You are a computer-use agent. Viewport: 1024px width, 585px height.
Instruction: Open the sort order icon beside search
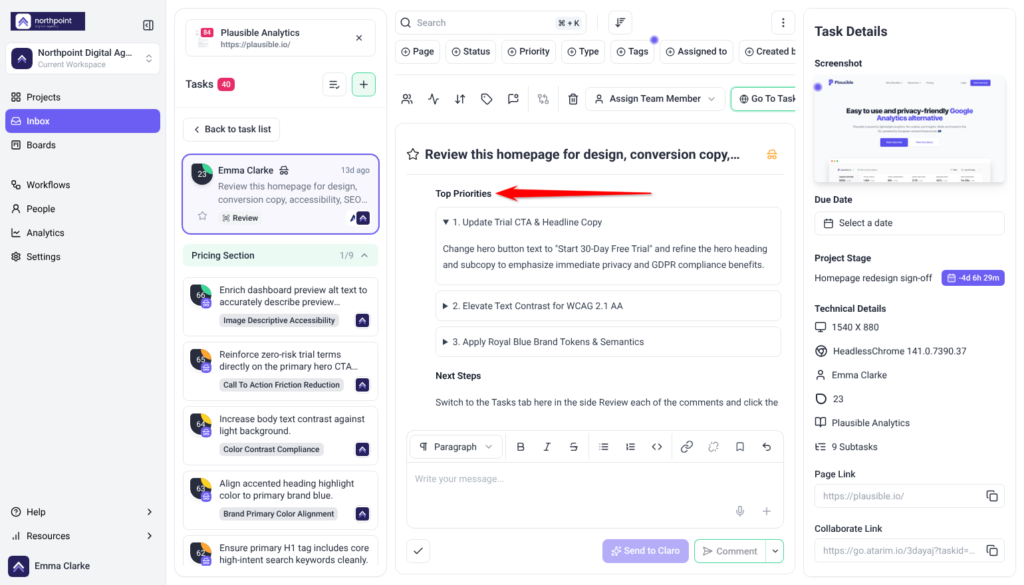620,23
